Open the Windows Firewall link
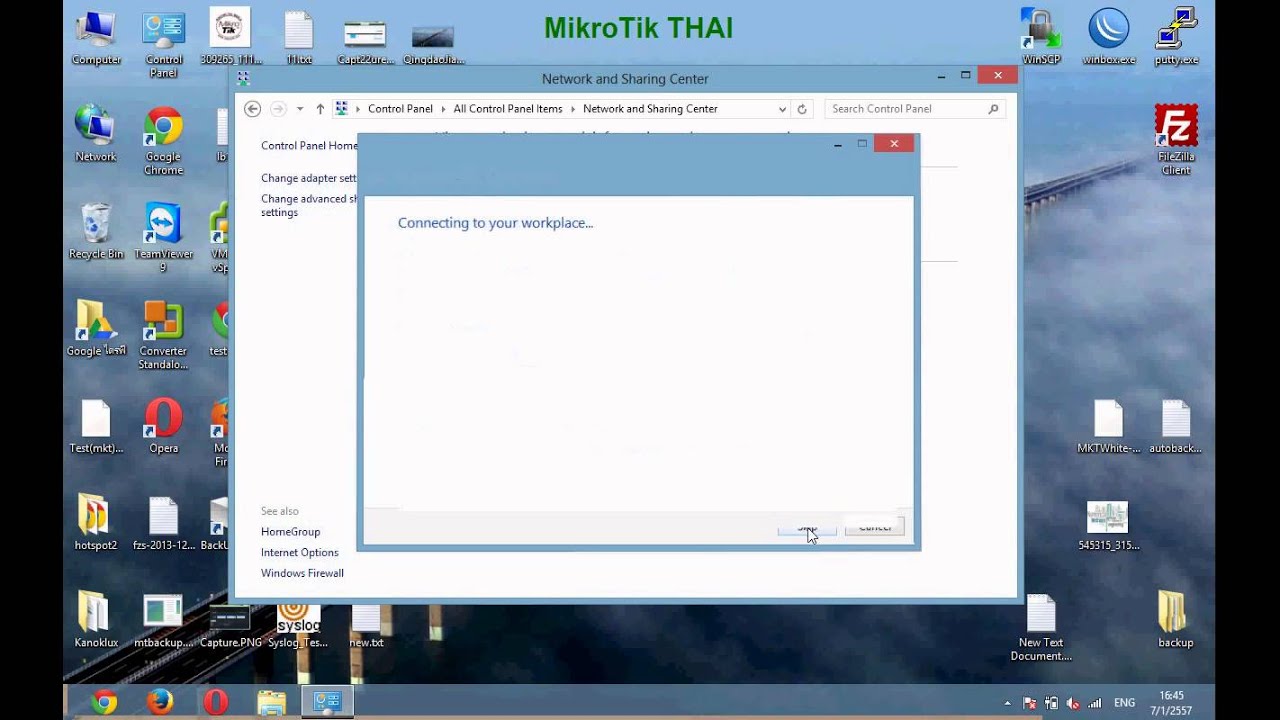1280x720 pixels. 302,573
